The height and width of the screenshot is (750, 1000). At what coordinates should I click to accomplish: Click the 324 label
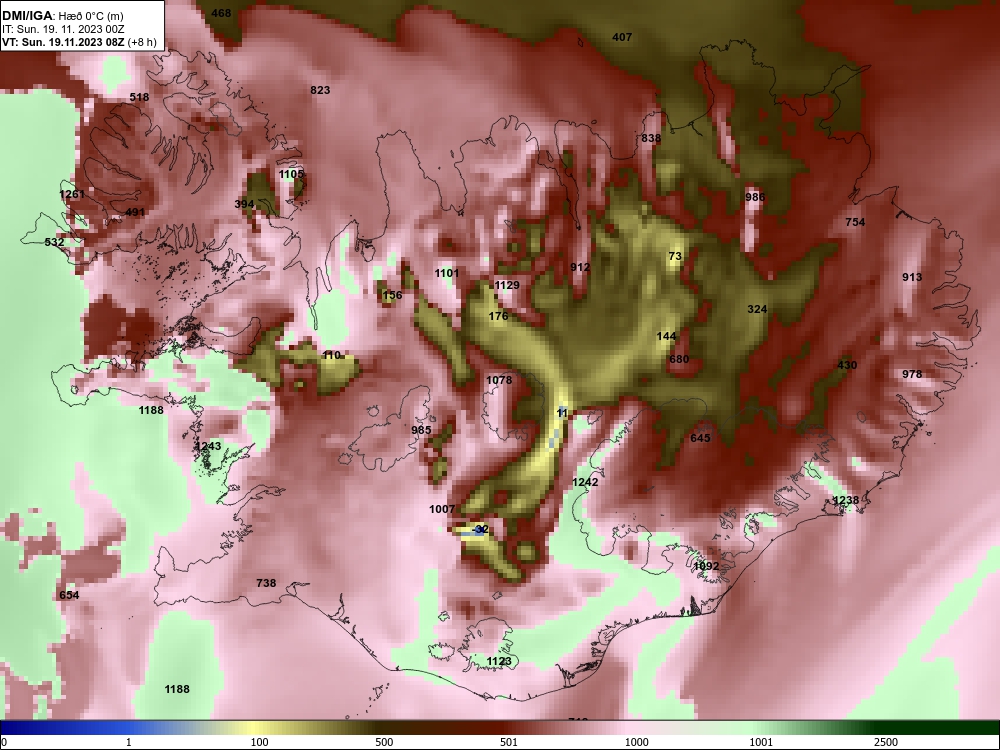point(757,309)
